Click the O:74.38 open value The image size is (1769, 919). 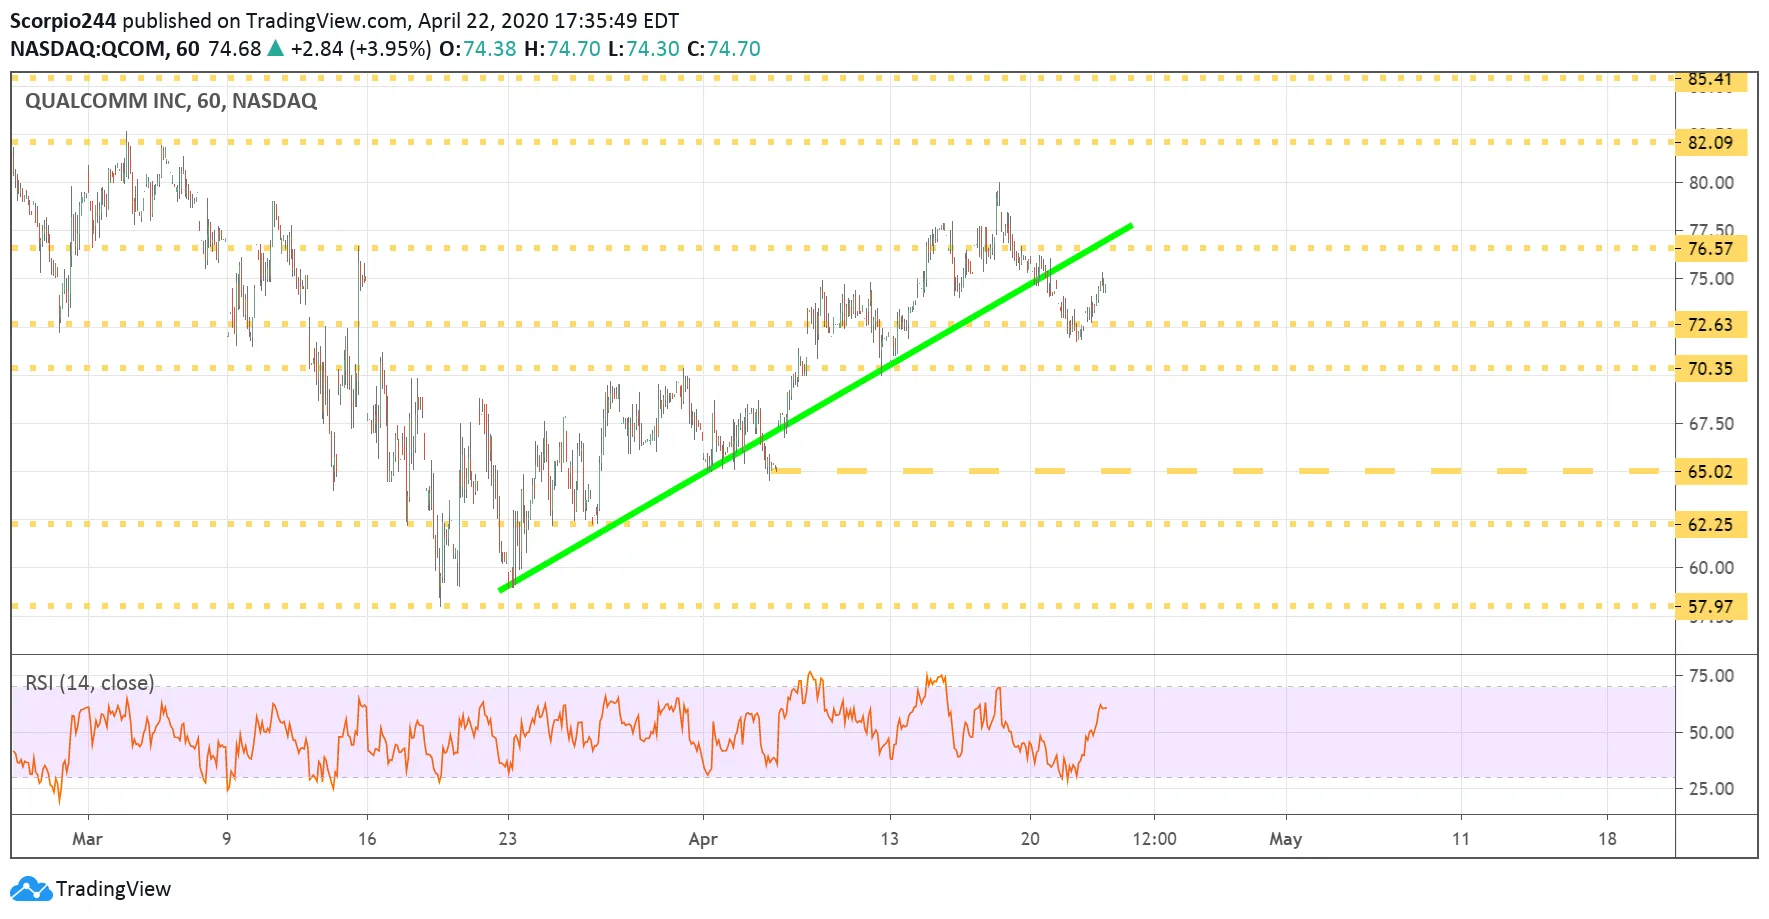(478, 49)
